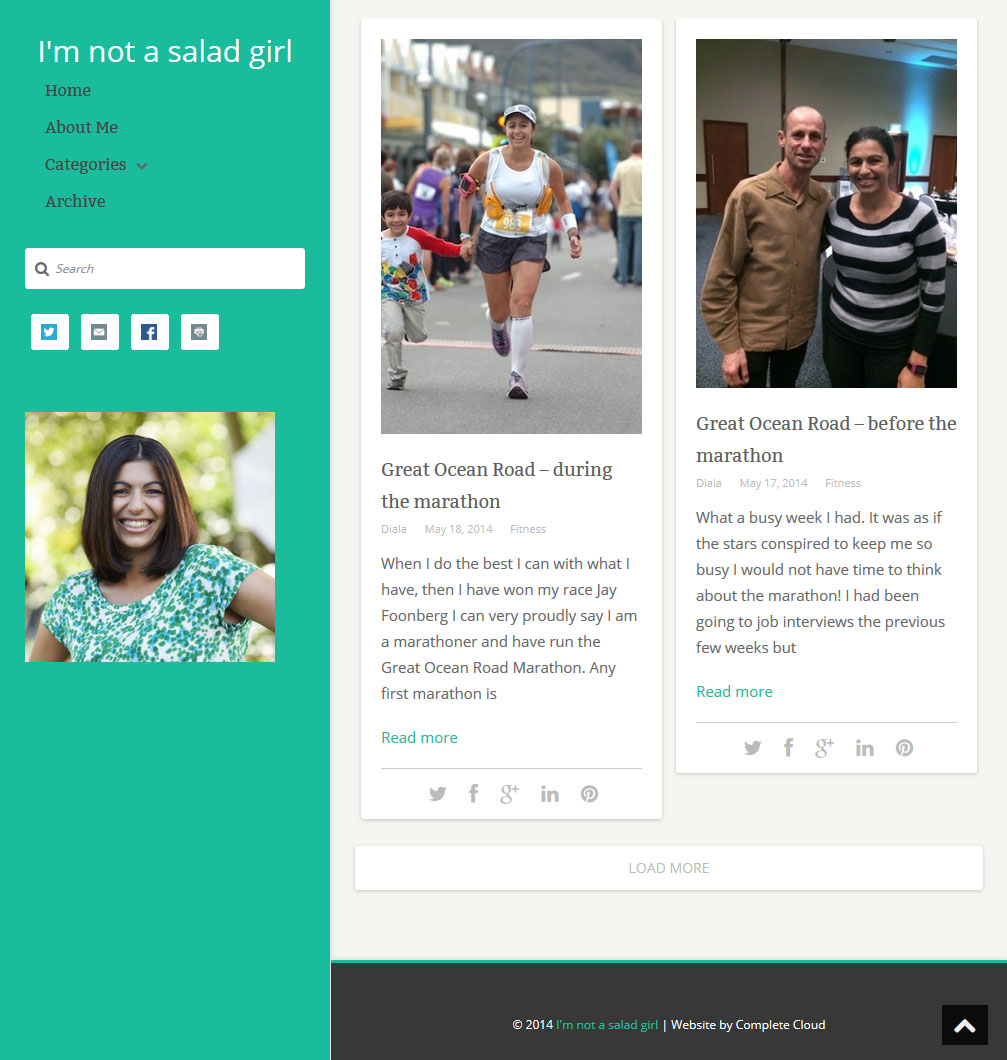
Task: Expand the Categories dropdown chevron
Action: pyautogui.click(x=142, y=166)
